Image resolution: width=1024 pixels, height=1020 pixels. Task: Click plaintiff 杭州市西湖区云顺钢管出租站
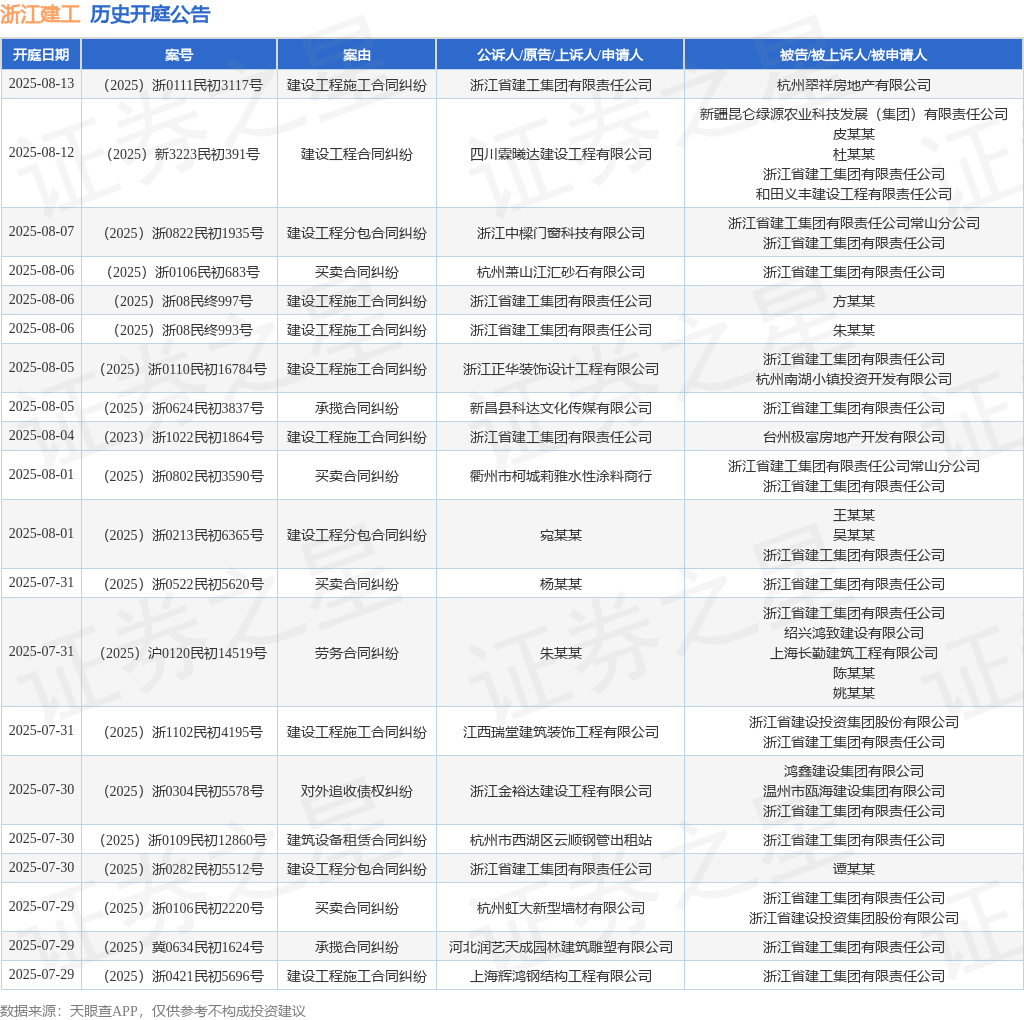[x=560, y=840]
